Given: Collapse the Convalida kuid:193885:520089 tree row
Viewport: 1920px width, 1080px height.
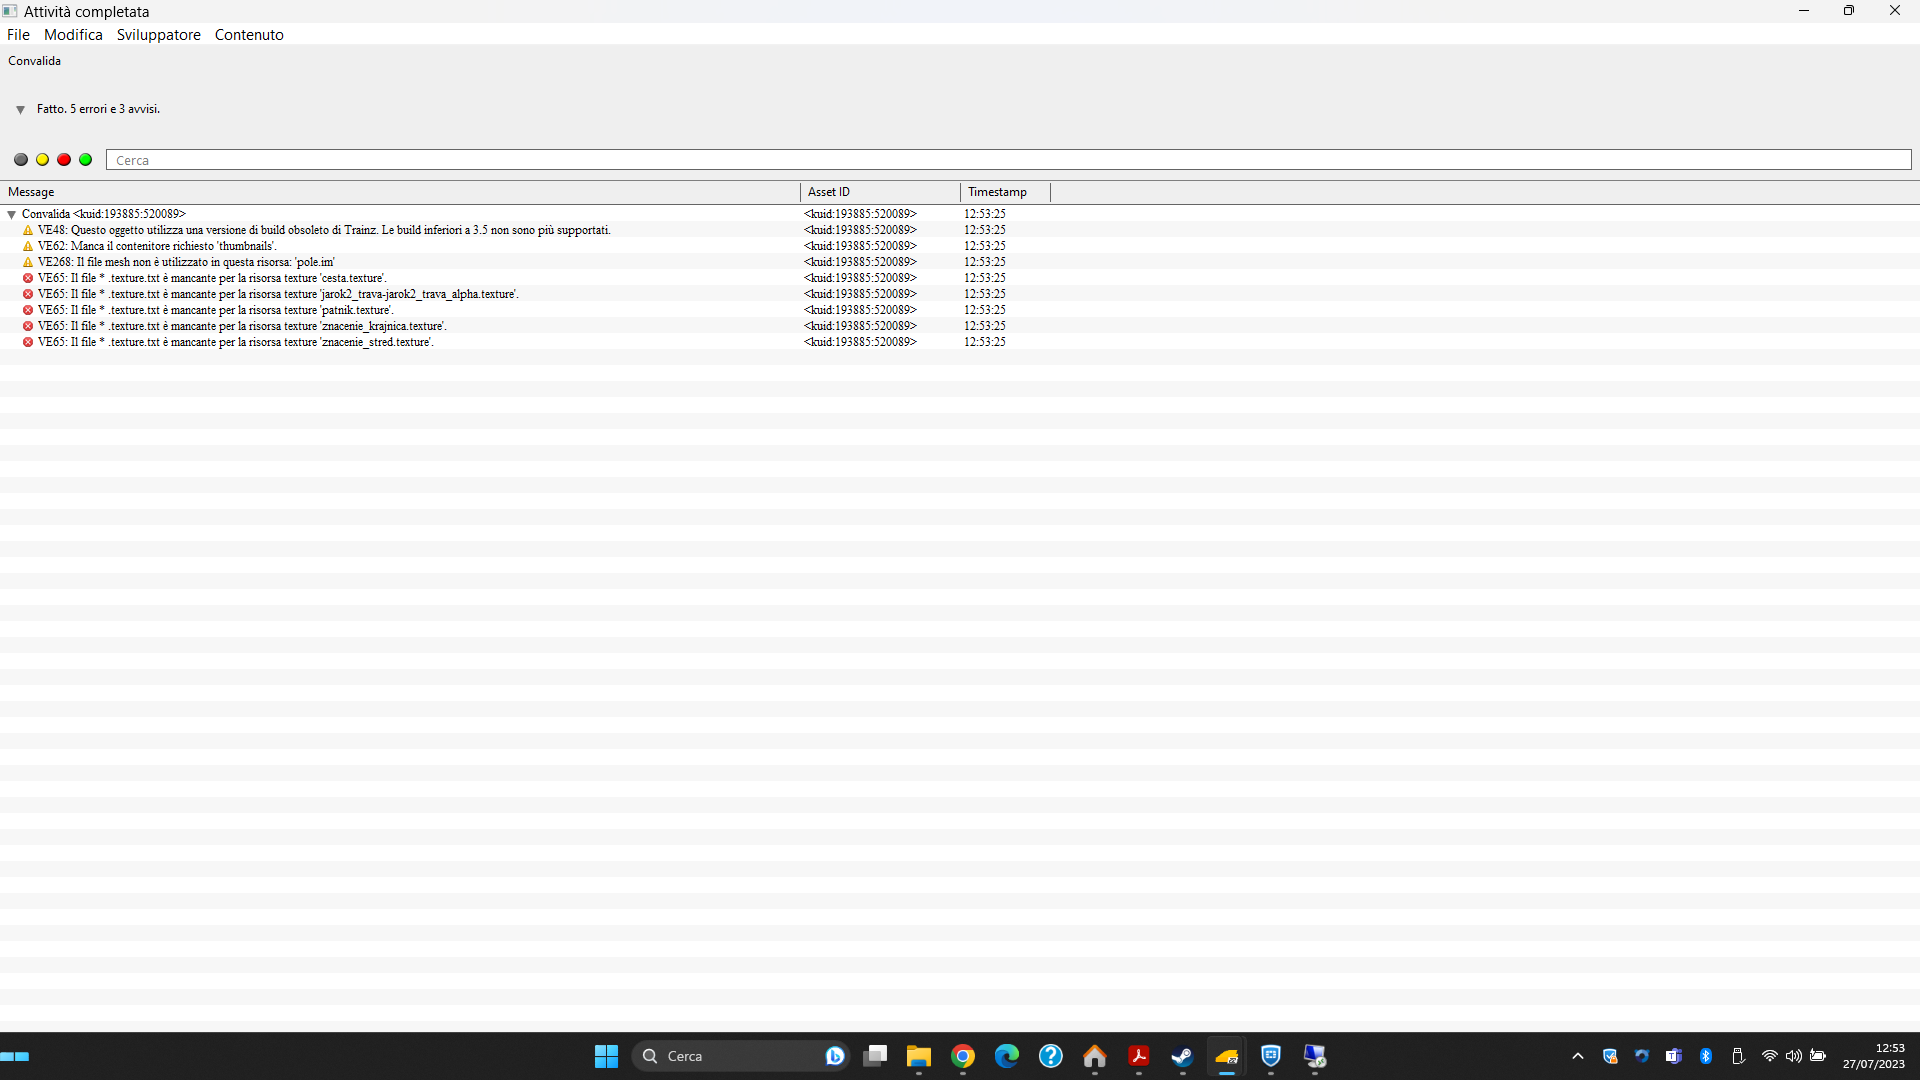Looking at the screenshot, I should pyautogui.click(x=12, y=214).
